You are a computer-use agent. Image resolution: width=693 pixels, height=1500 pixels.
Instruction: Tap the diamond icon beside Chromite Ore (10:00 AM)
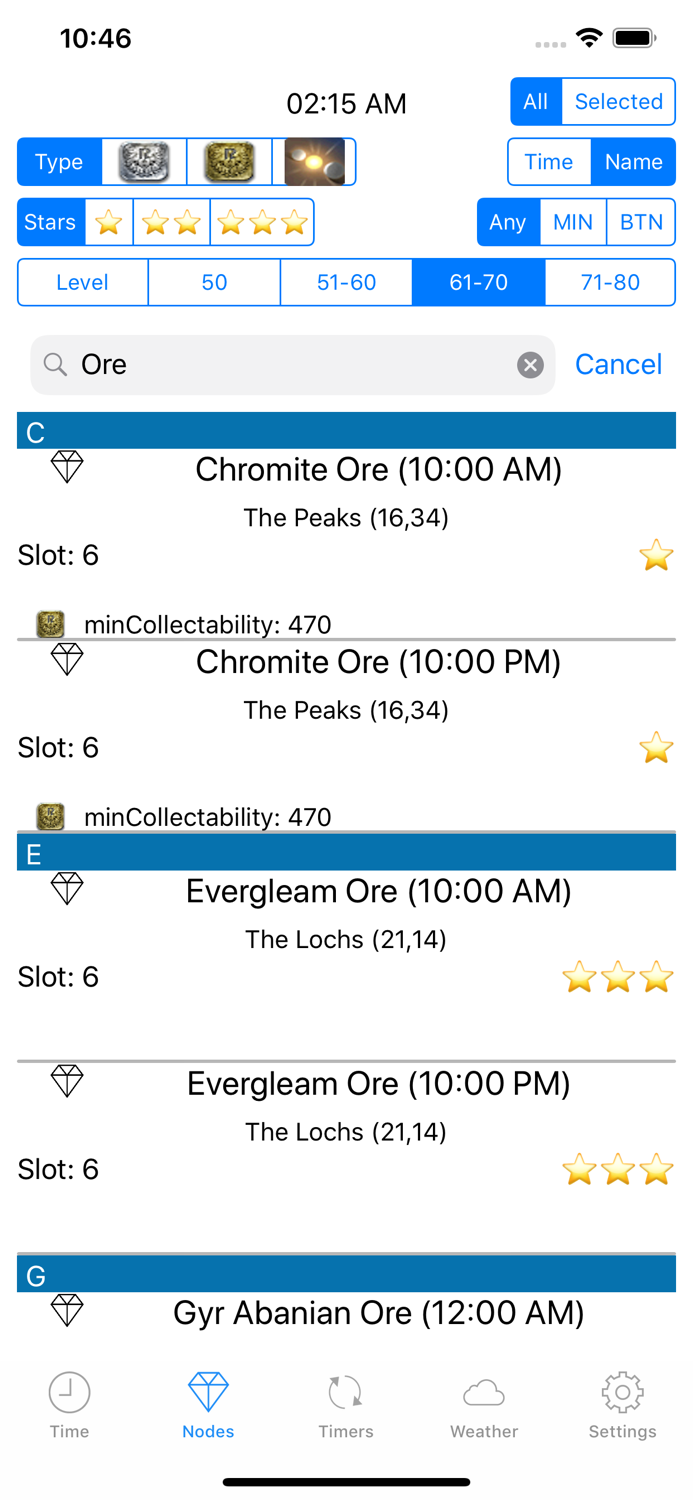pyautogui.click(x=66, y=466)
